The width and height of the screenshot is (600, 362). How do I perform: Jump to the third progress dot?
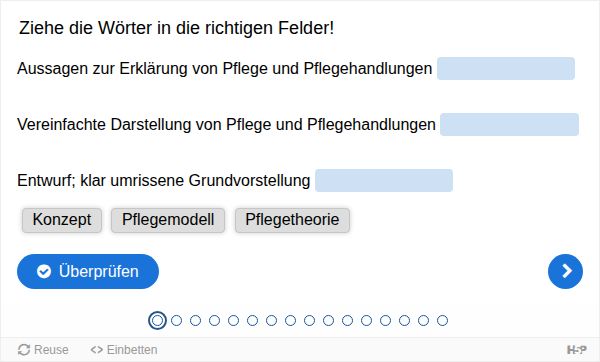coord(195,320)
